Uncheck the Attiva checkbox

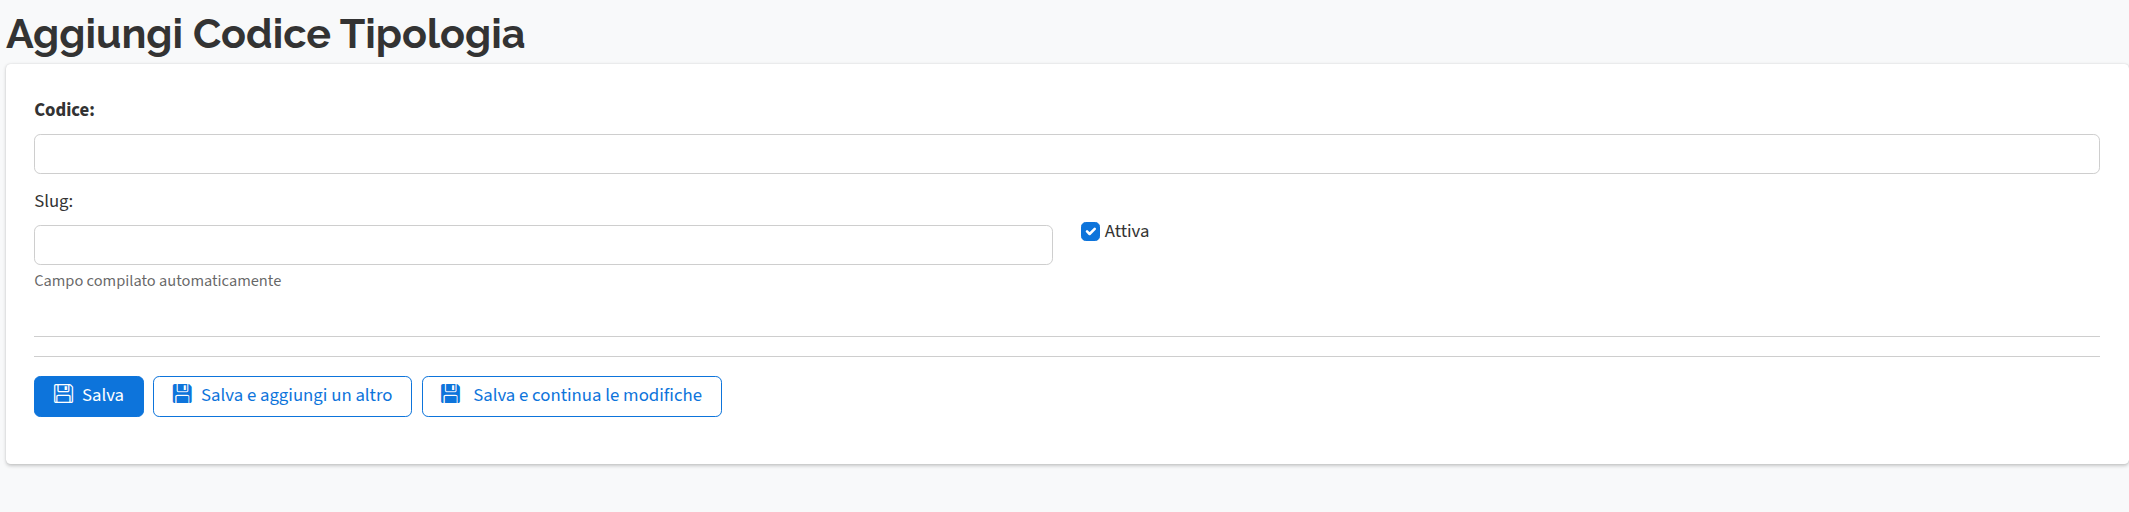pyautogui.click(x=1090, y=231)
